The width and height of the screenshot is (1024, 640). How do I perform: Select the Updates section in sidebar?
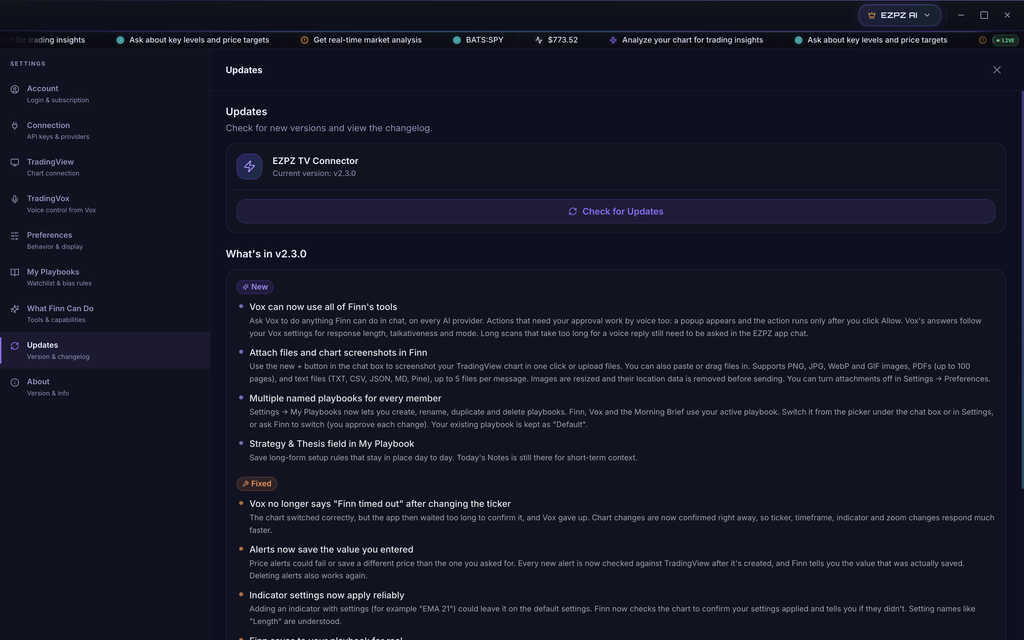pyautogui.click(x=104, y=350)
